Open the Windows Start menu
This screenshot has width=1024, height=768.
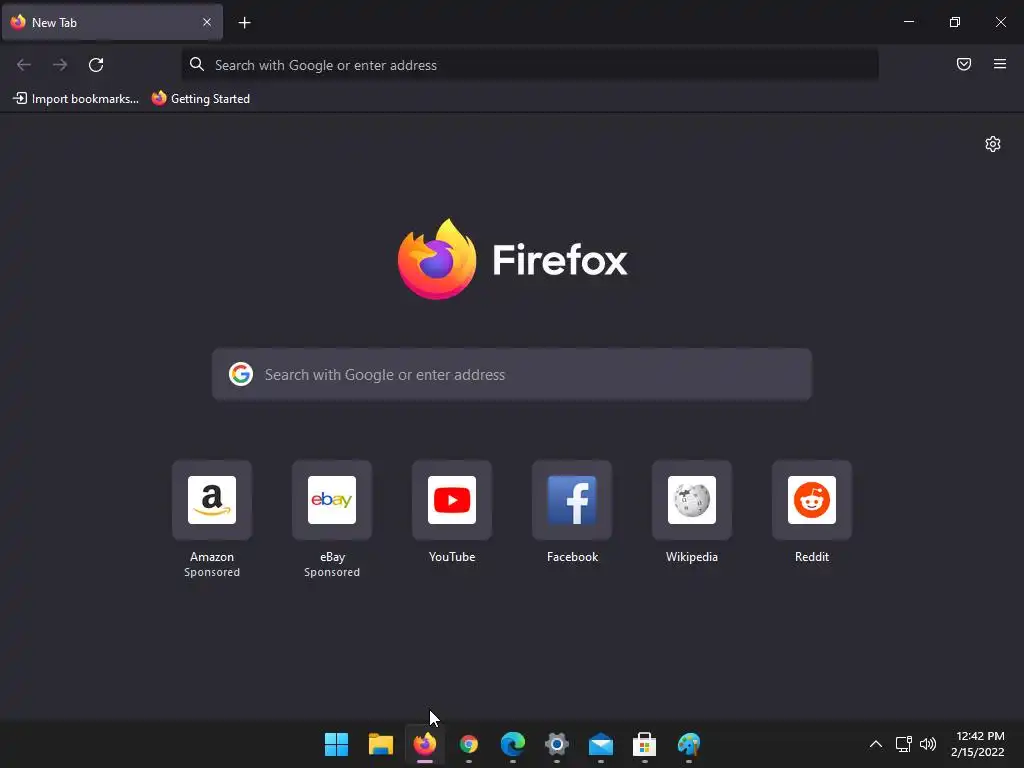point(336,744)
